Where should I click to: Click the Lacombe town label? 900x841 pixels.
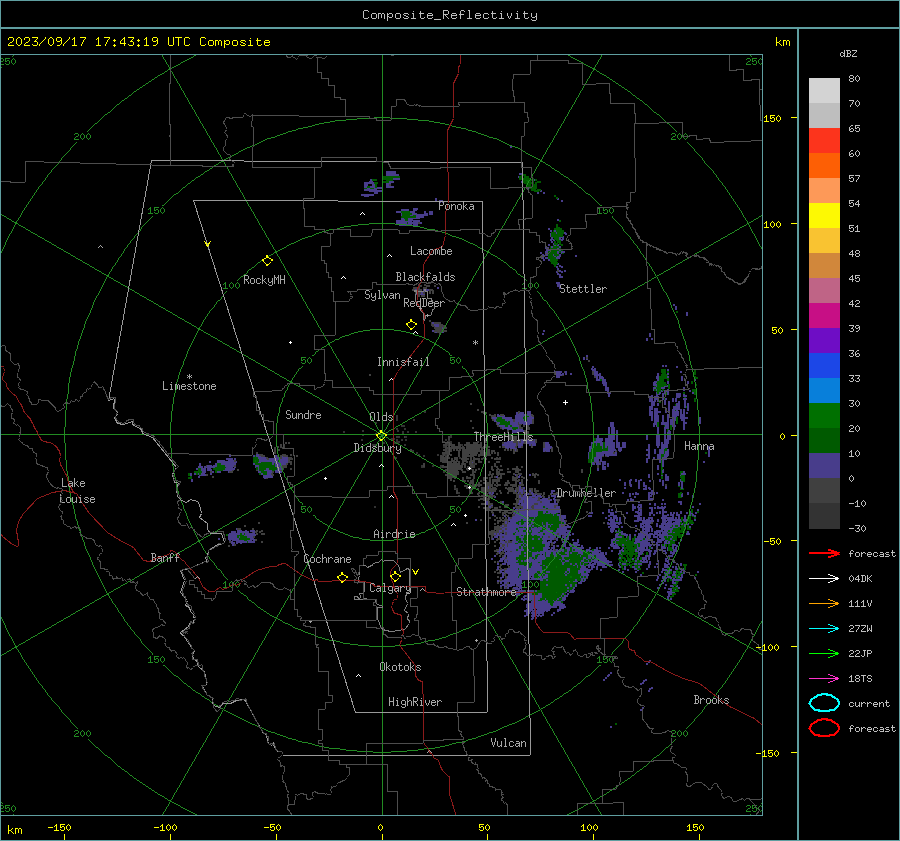click(x=431, y=251)
